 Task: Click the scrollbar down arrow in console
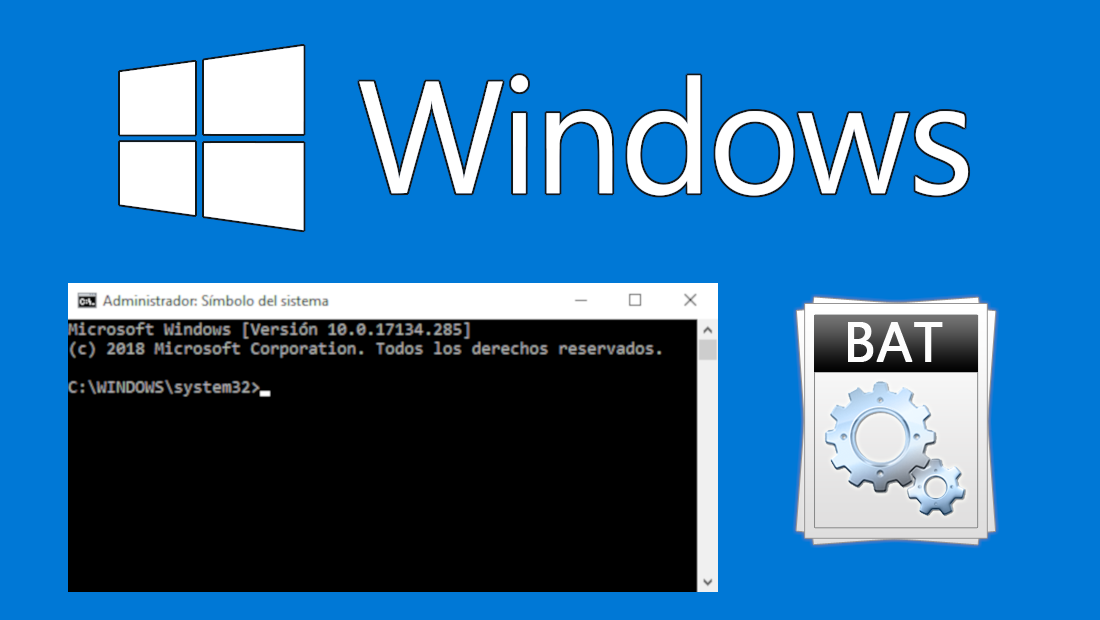pyautogui.click(x=707, y=582)
